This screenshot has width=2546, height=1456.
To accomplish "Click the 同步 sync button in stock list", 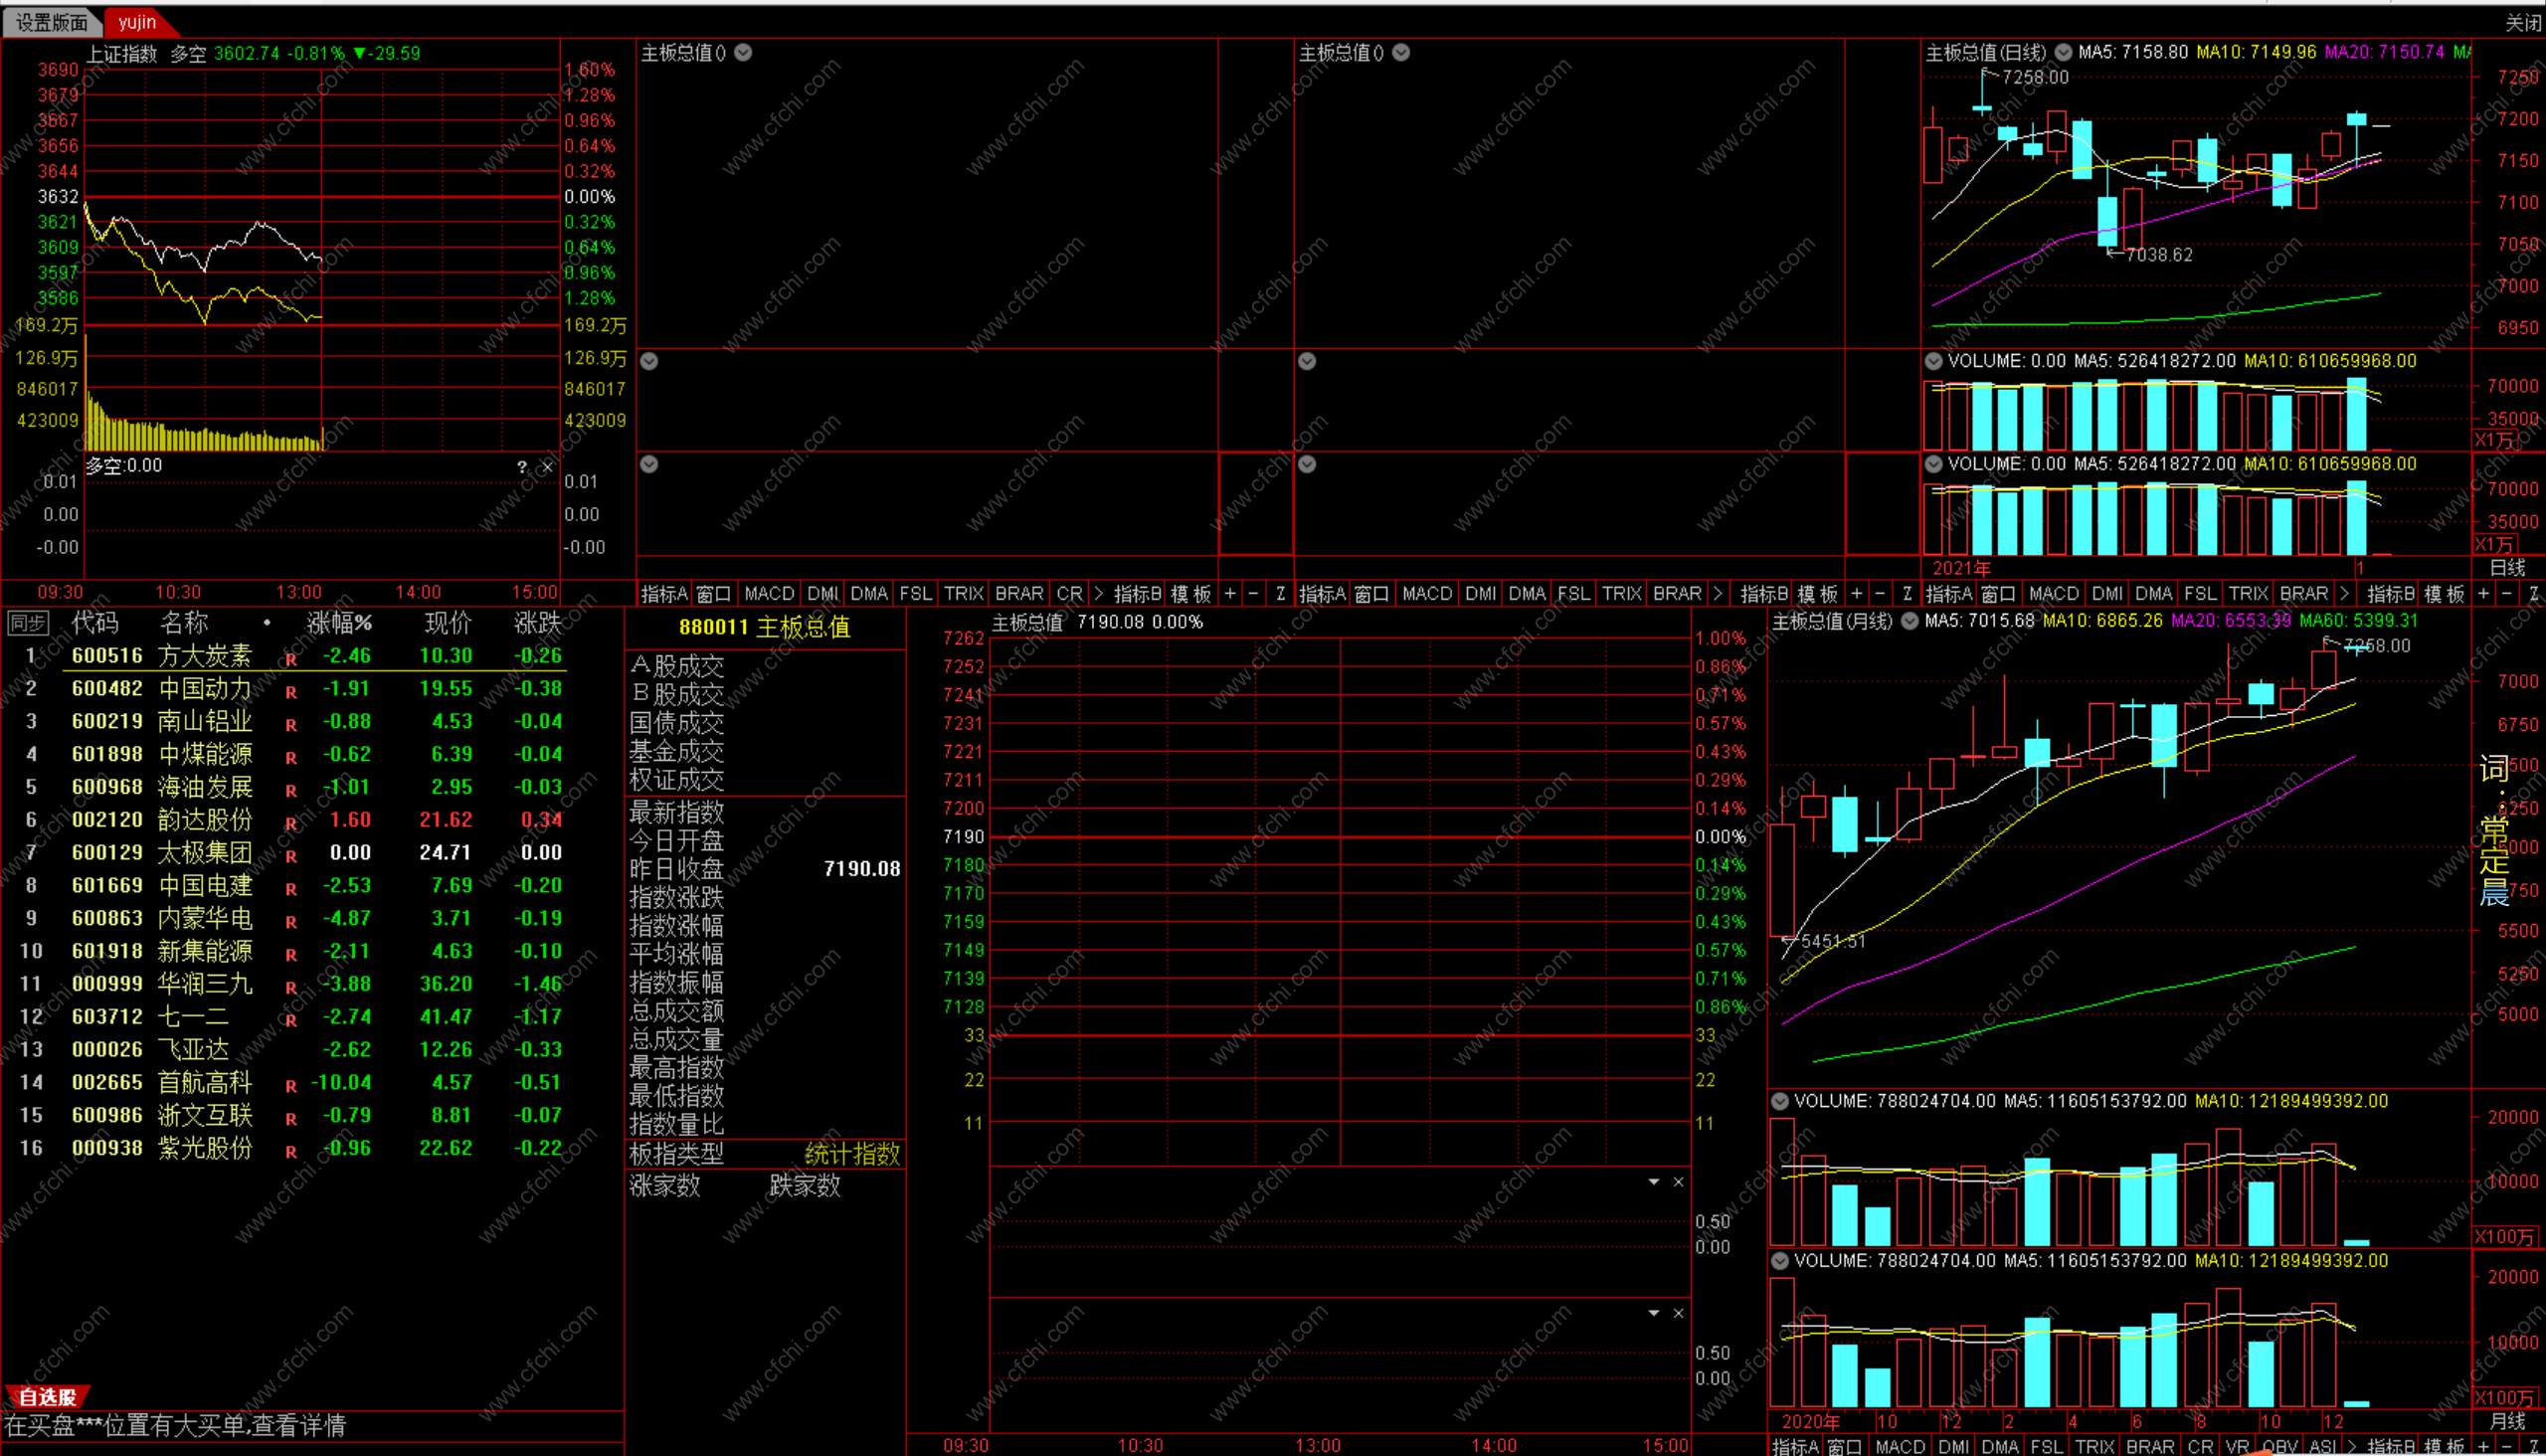I will coord(28,623).
